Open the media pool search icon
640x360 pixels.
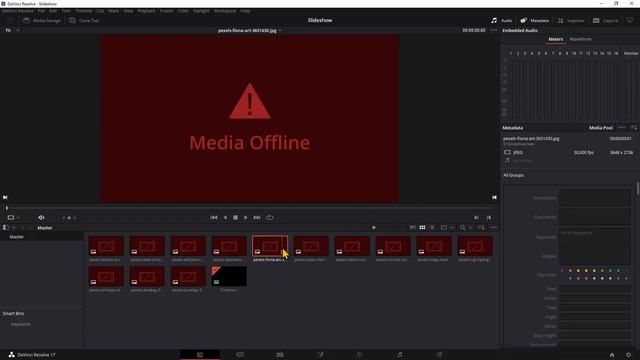[462, 228]
